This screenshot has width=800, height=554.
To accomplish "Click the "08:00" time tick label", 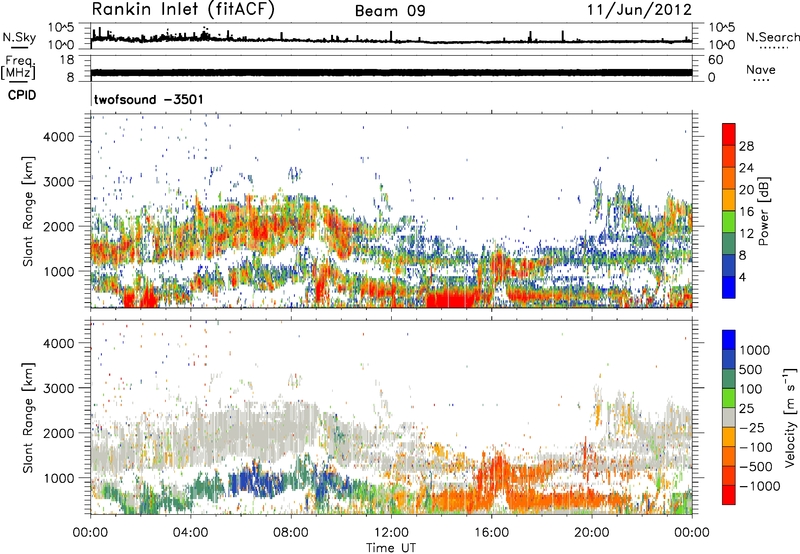I will [x=291, y=533].
